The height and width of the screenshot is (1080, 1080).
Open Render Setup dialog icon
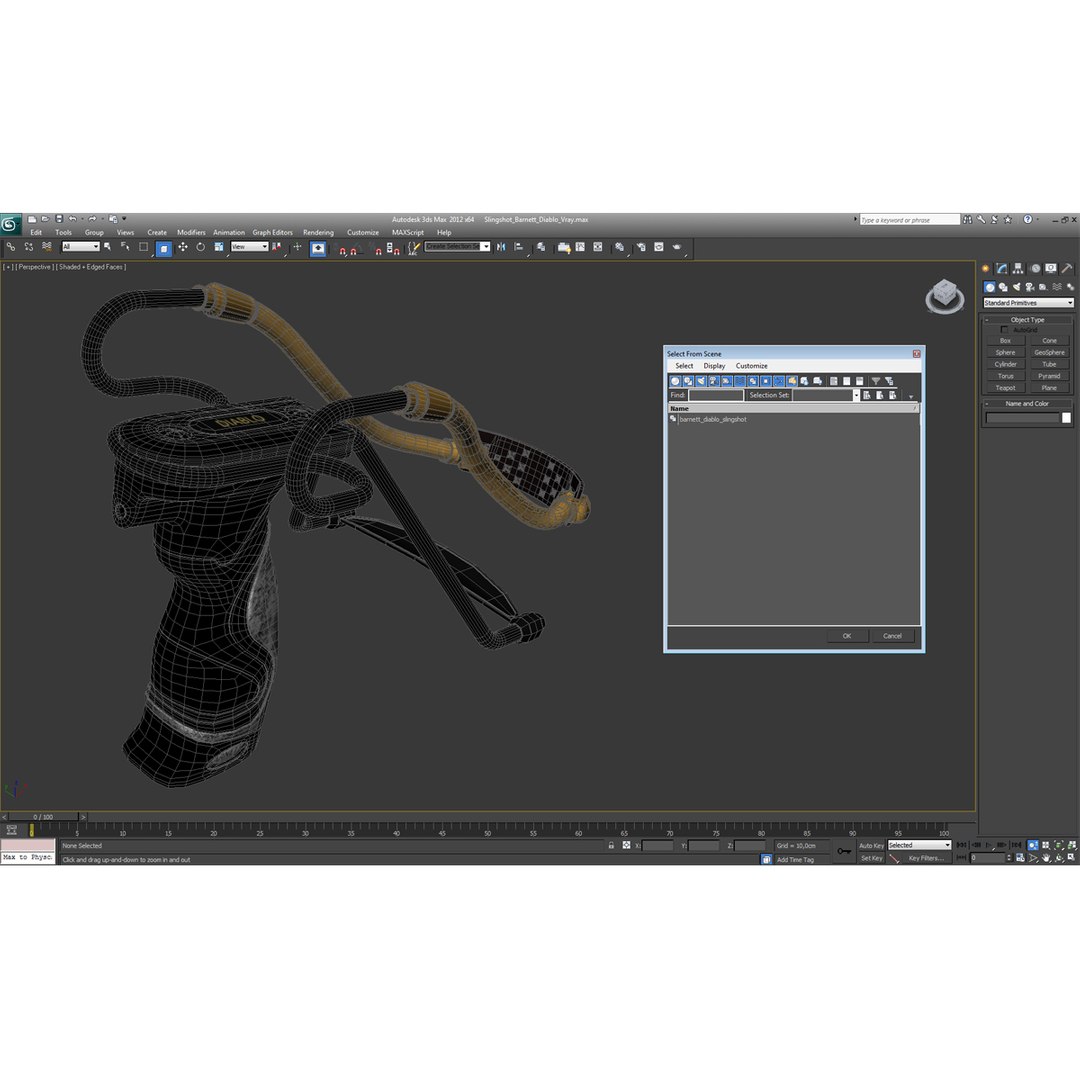pos(641,247)
